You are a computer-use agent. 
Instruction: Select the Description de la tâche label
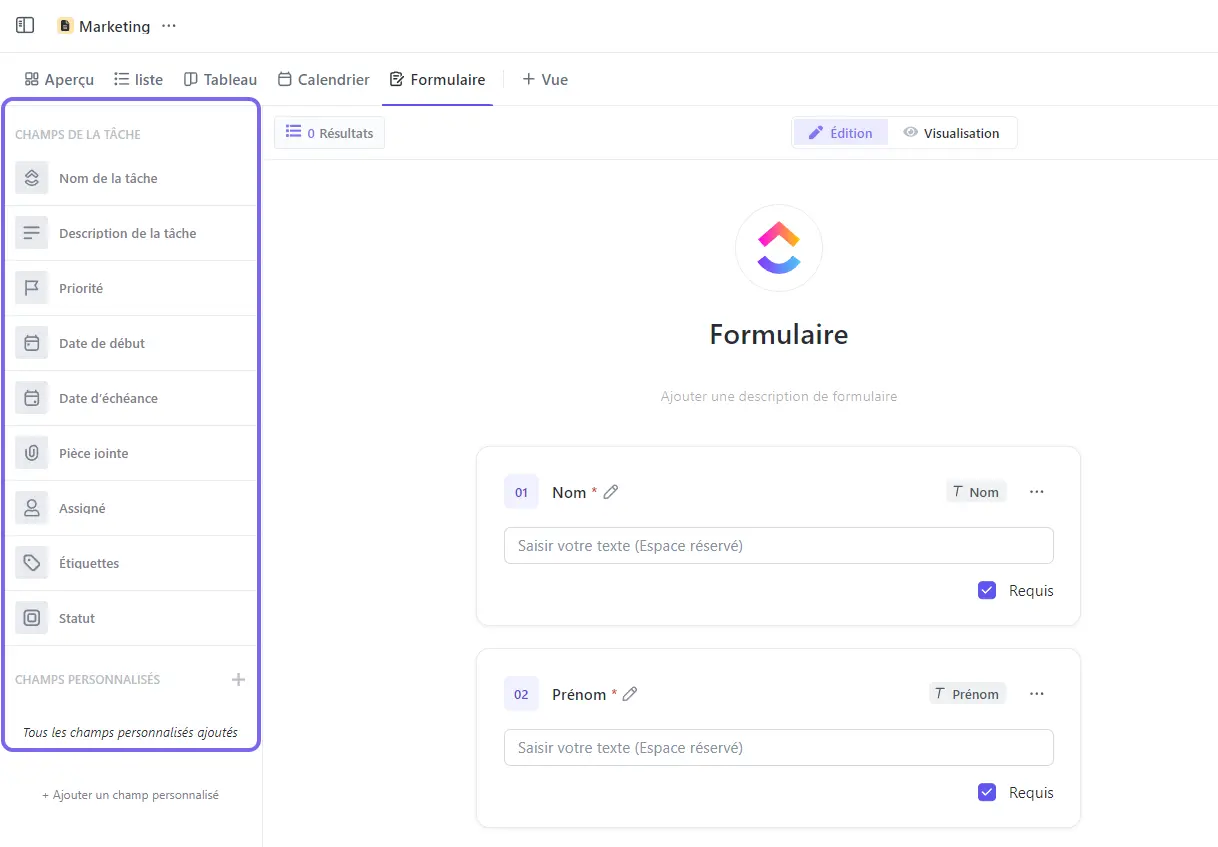[128, 233]
